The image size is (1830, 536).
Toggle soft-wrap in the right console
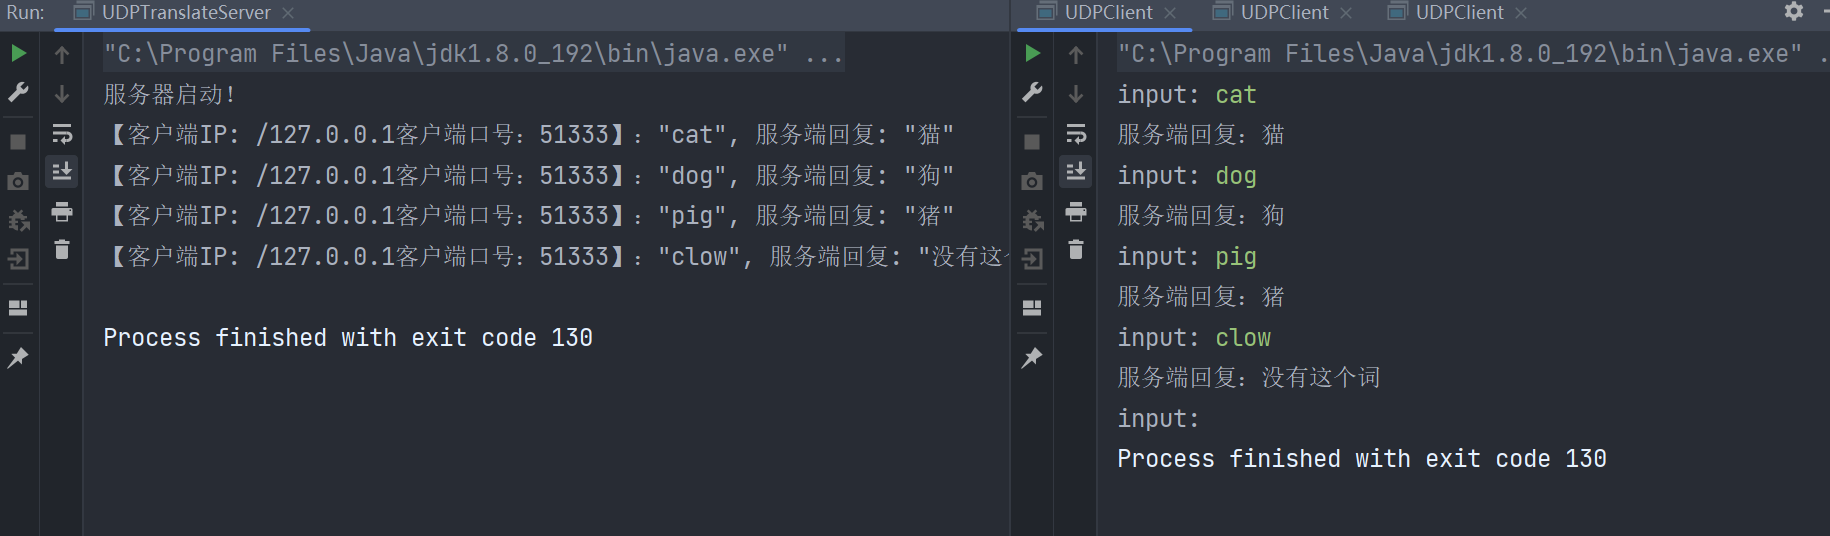click(x=1076, y=133)
